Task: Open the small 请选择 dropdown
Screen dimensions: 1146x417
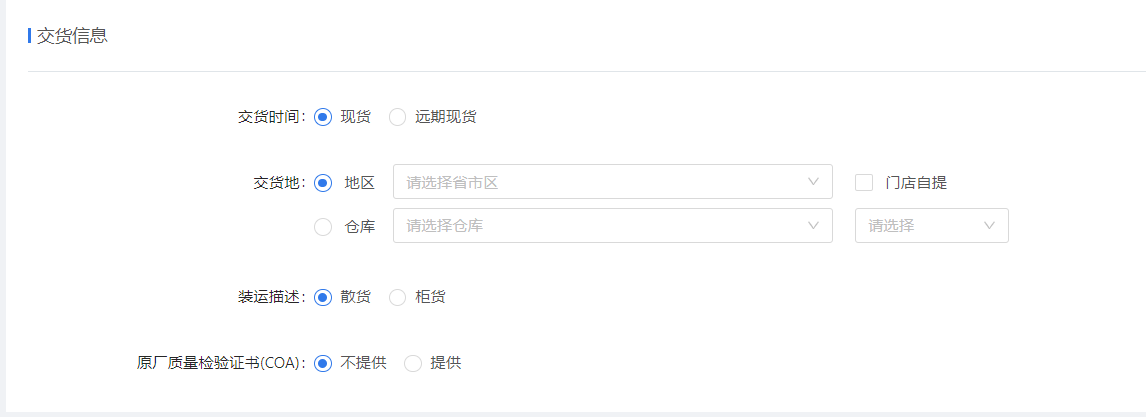Action: [932, 226]
